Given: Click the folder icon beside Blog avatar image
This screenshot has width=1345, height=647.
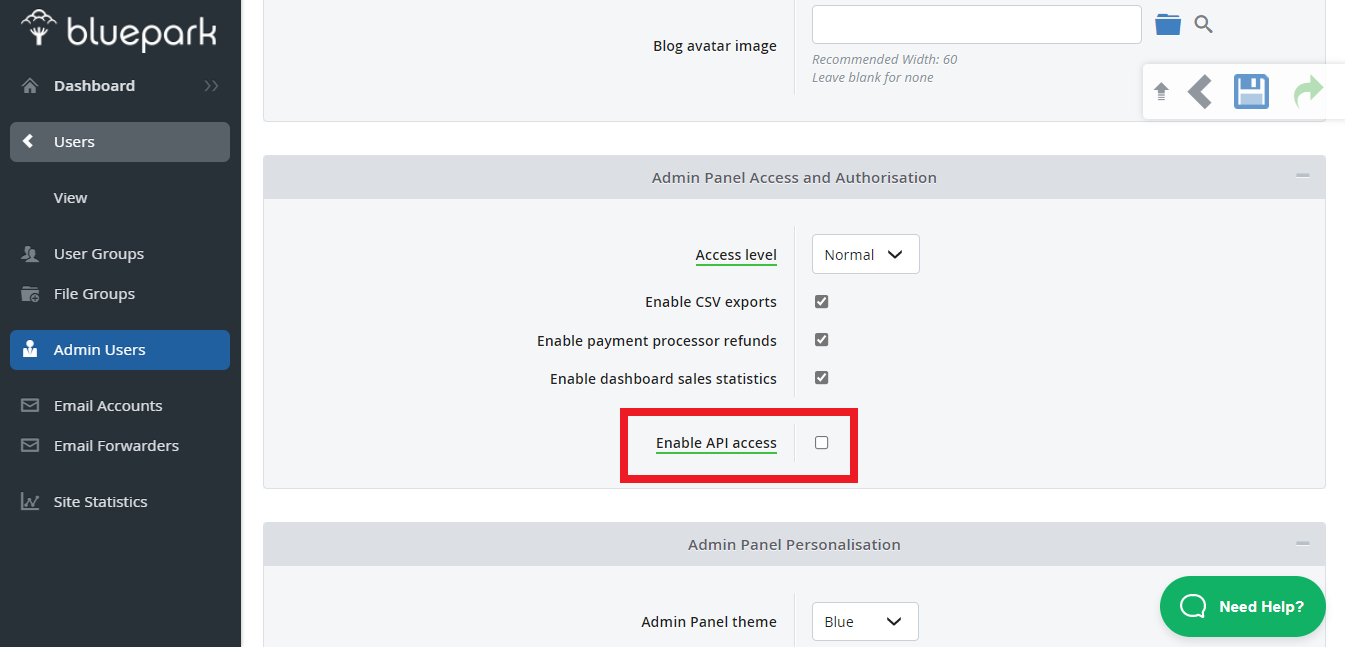Looking at the screenshot, I should pyautogui.click(x=1167, y=24).
